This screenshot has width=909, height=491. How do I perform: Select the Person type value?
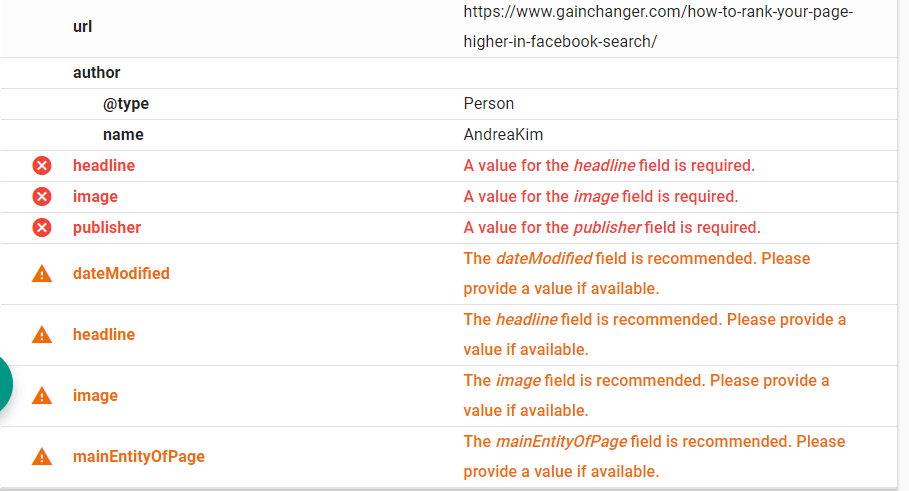point(489,104)
